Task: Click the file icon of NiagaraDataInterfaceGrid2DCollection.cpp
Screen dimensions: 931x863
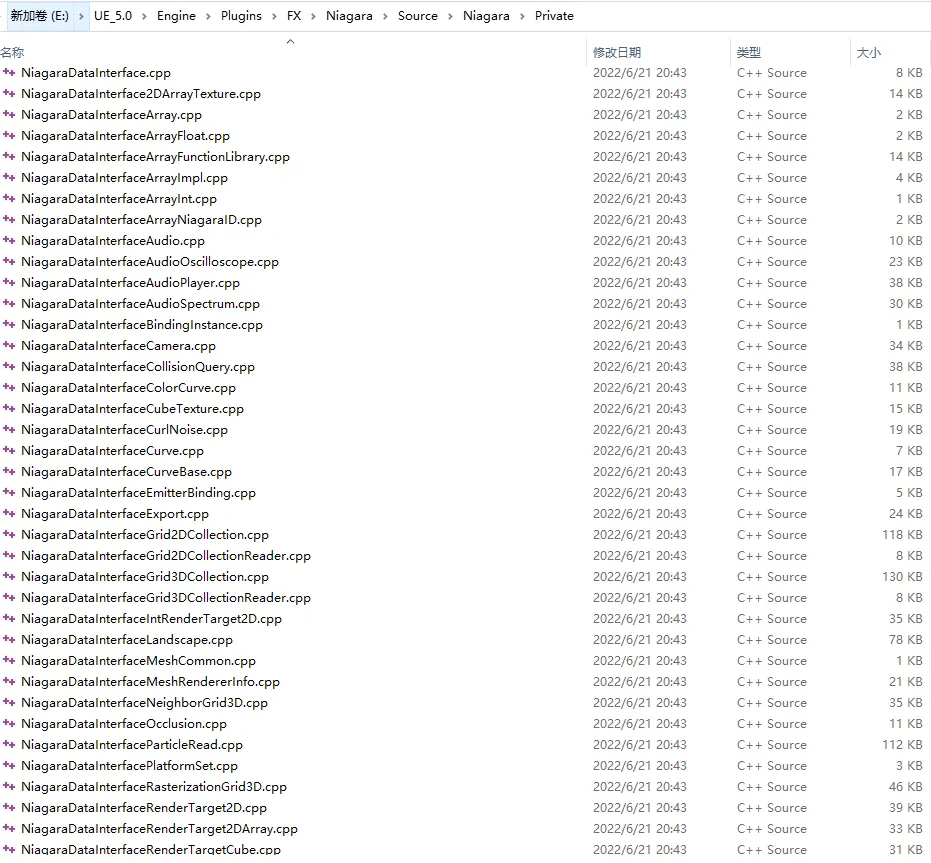Action: (9, 534)
